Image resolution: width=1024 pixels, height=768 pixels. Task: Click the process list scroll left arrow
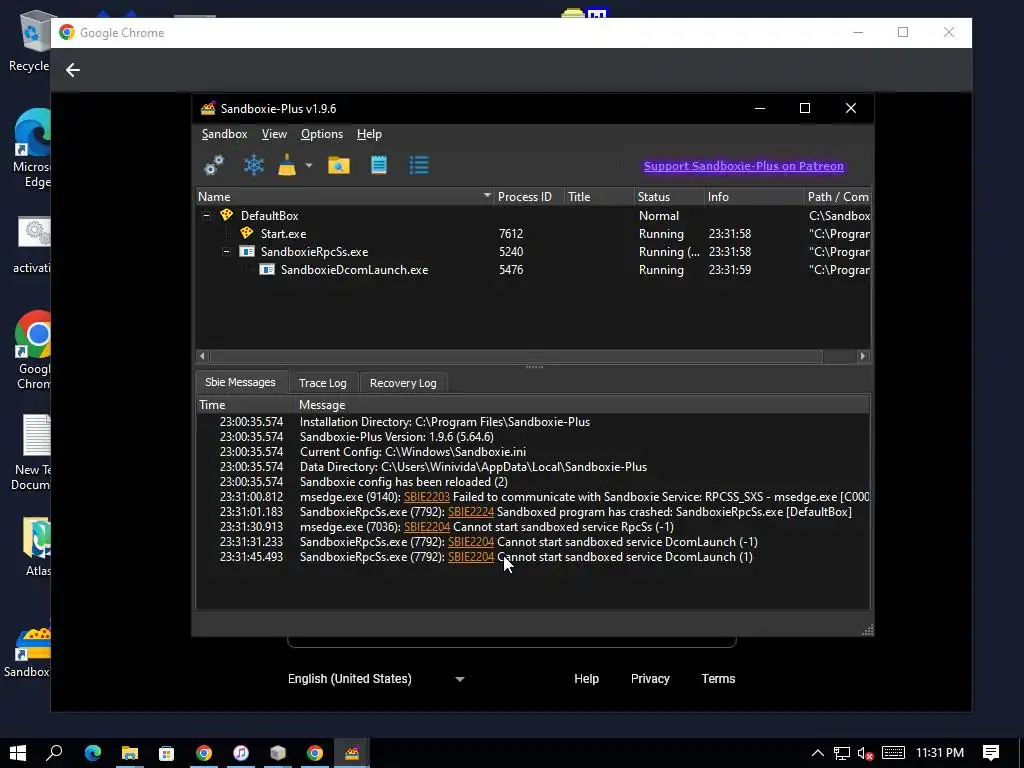point(202,356)
